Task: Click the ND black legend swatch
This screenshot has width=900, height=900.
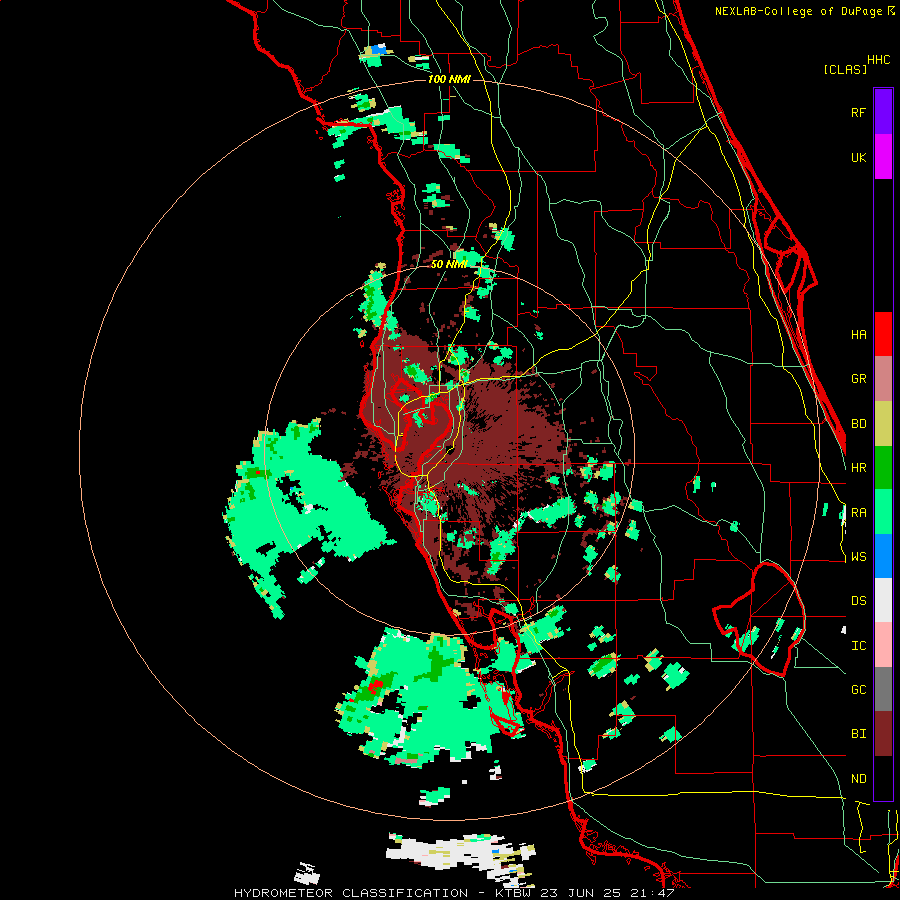Action: [883, 778]
